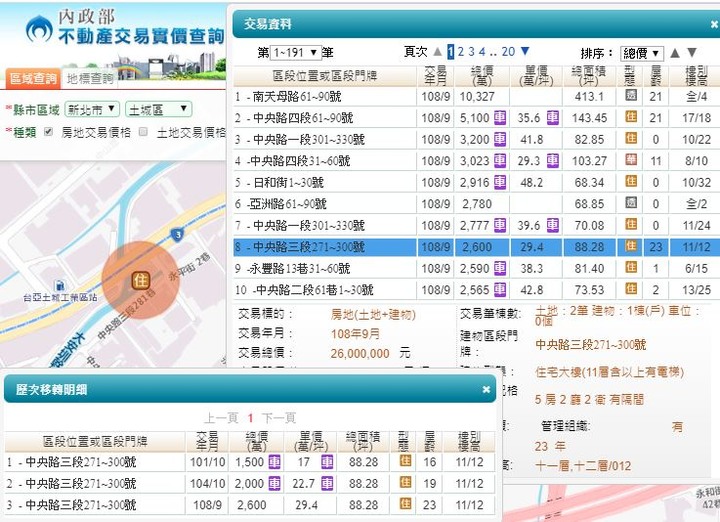Go to page 3 of results
Image resolution: width=720 pixels, height=522 pixels.
tap(471, 52)
